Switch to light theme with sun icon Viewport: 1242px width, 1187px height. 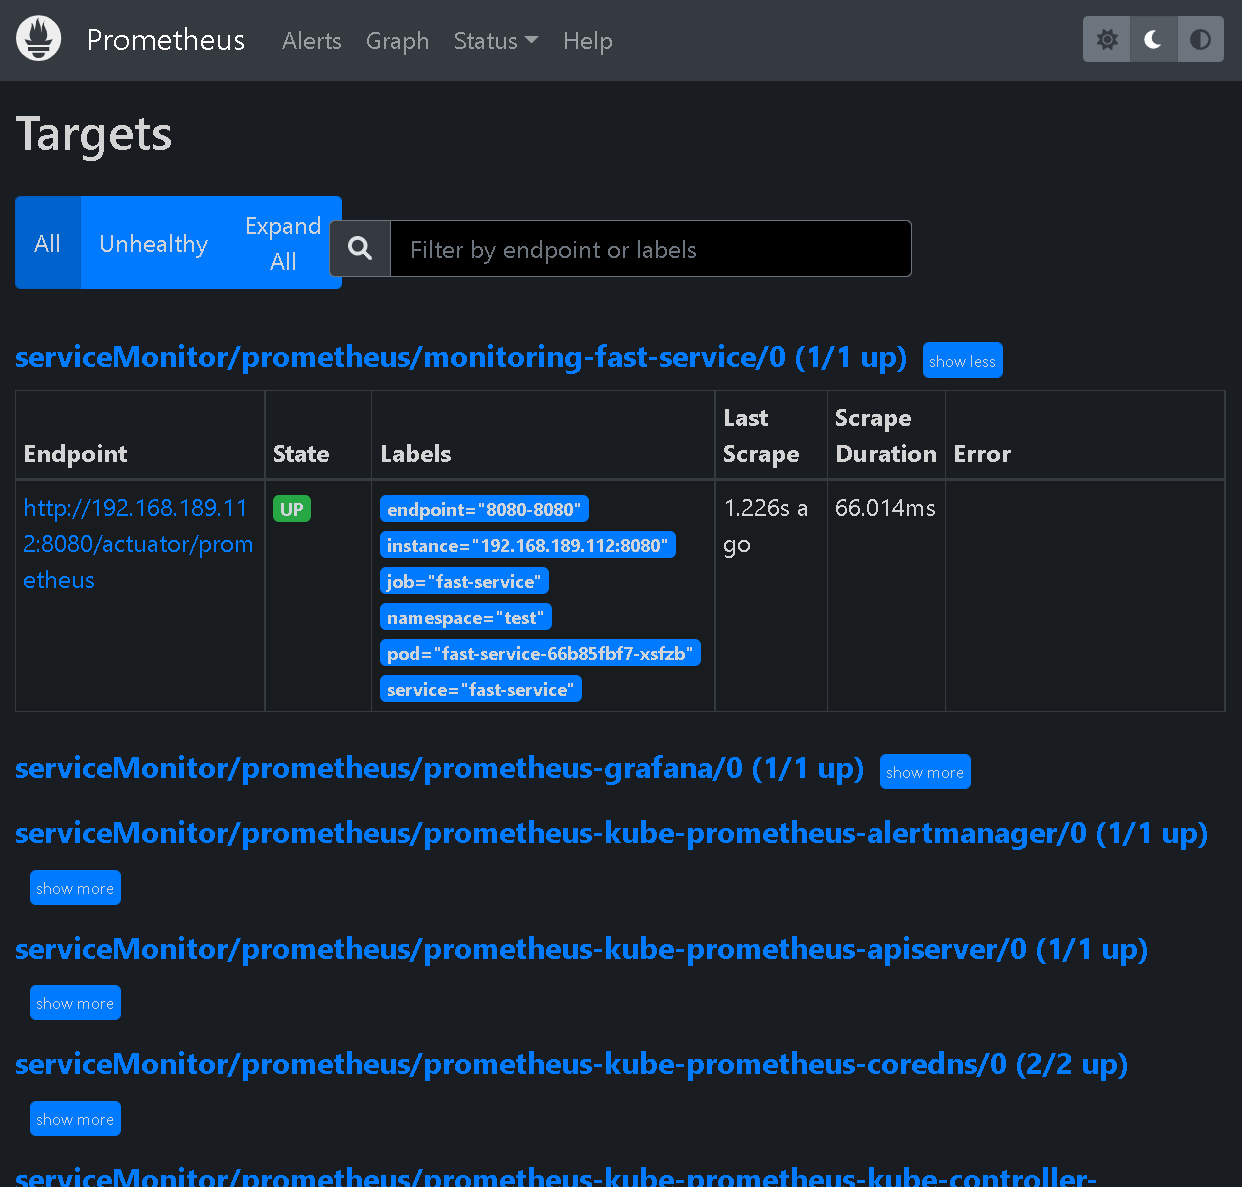pyautogui.click(x=1107, y=40)
